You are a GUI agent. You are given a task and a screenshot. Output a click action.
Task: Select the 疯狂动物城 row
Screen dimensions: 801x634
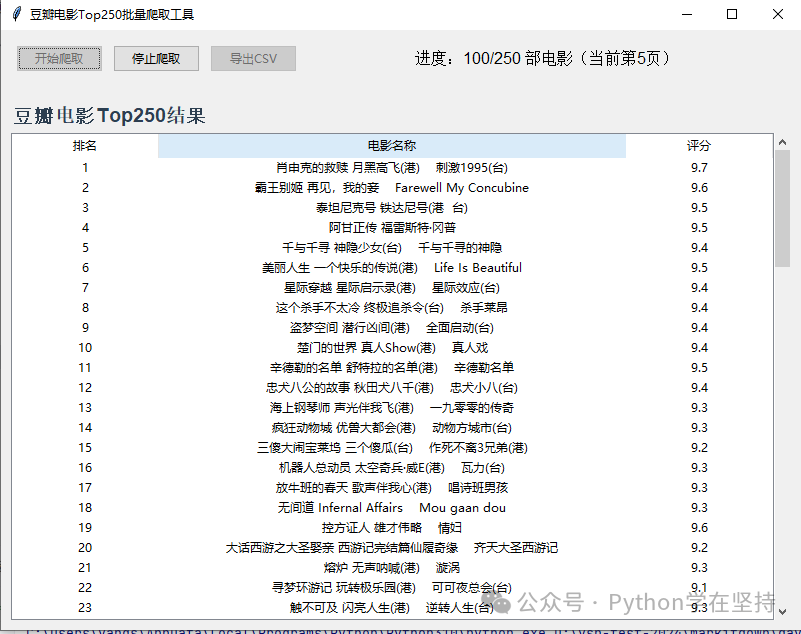[x=392, y=428]
